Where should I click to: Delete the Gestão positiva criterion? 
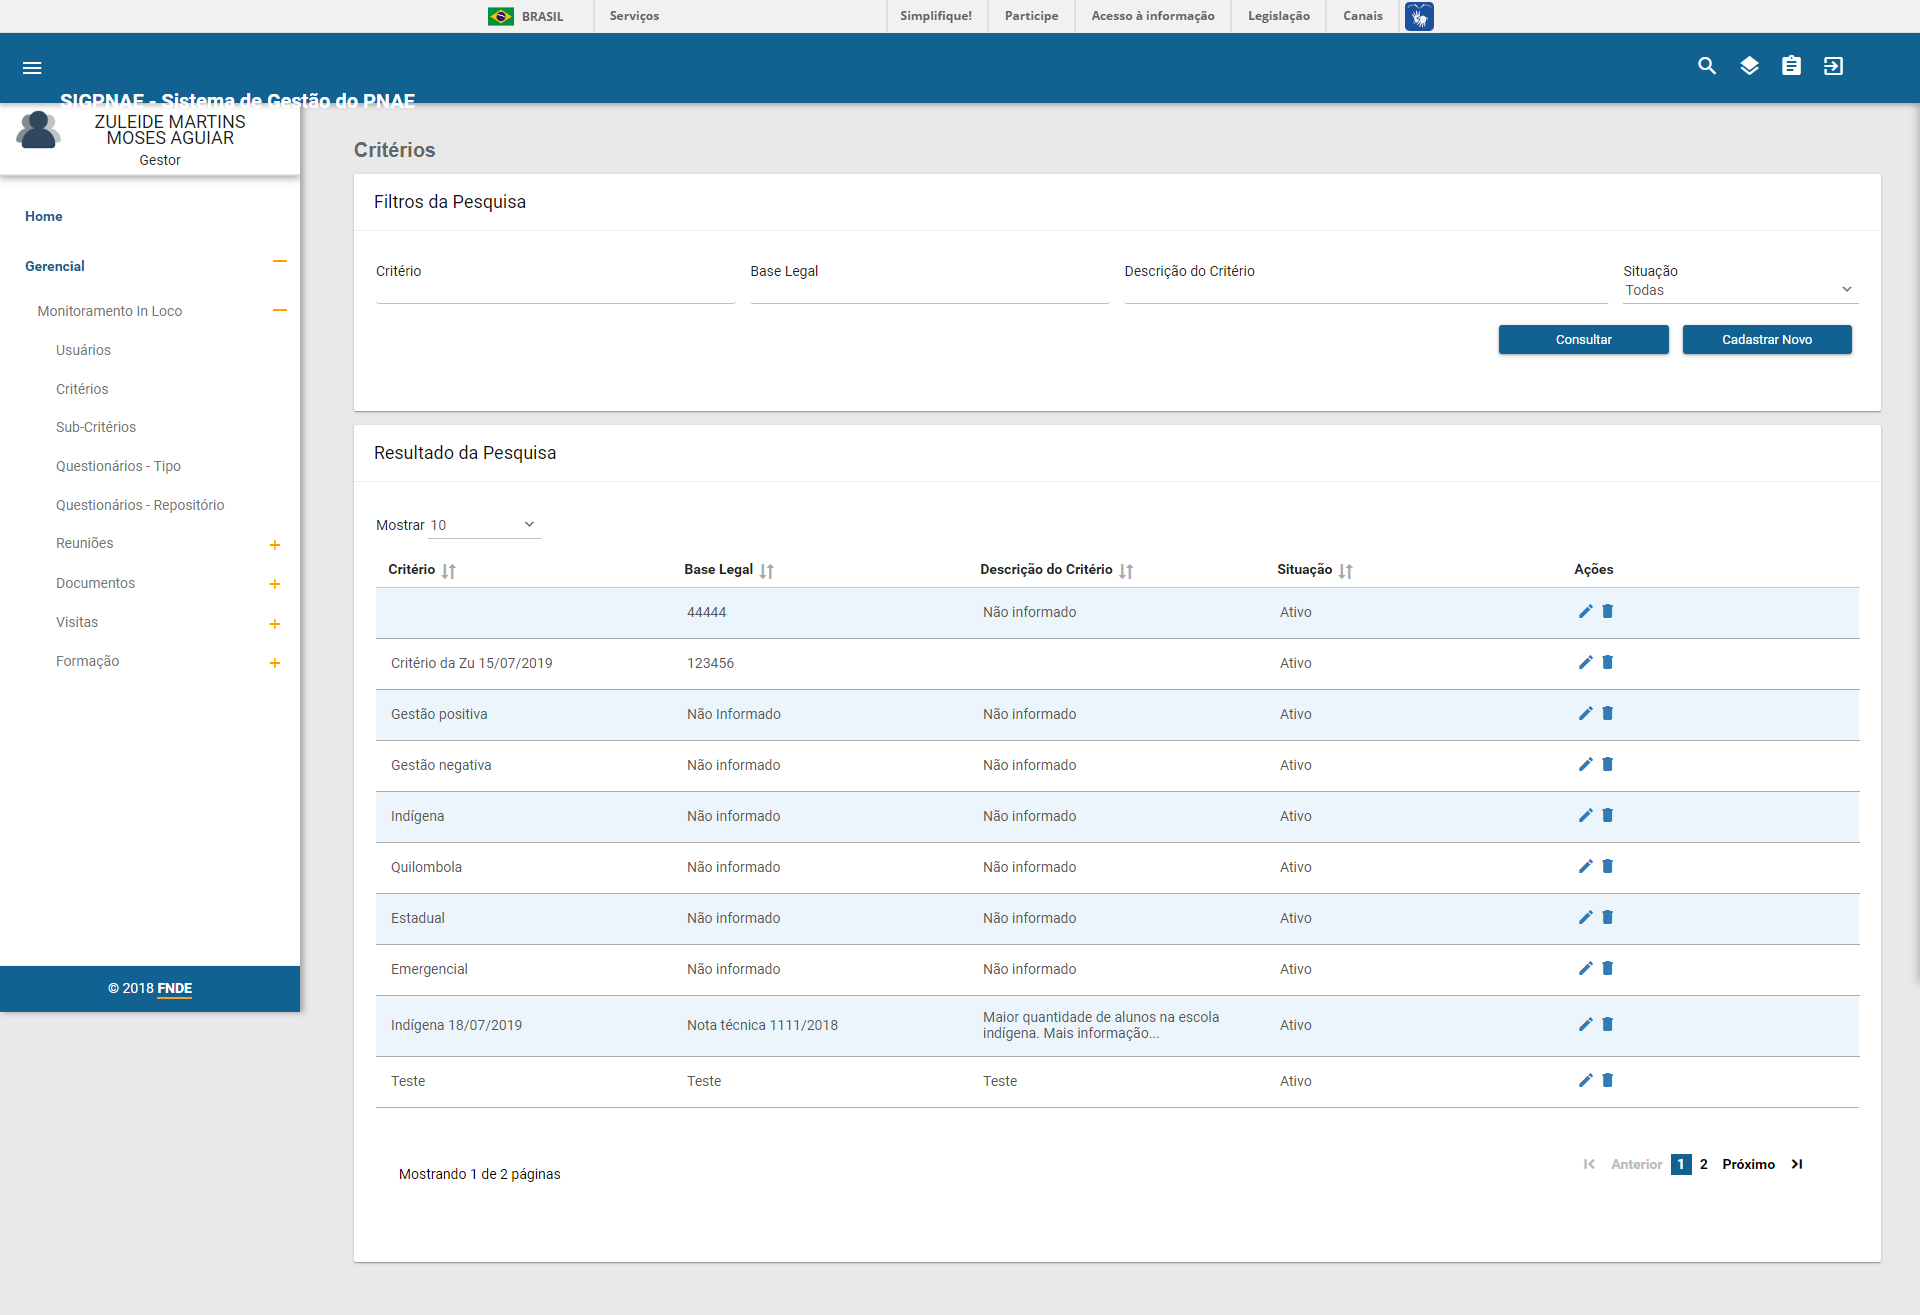point(1608,713)
